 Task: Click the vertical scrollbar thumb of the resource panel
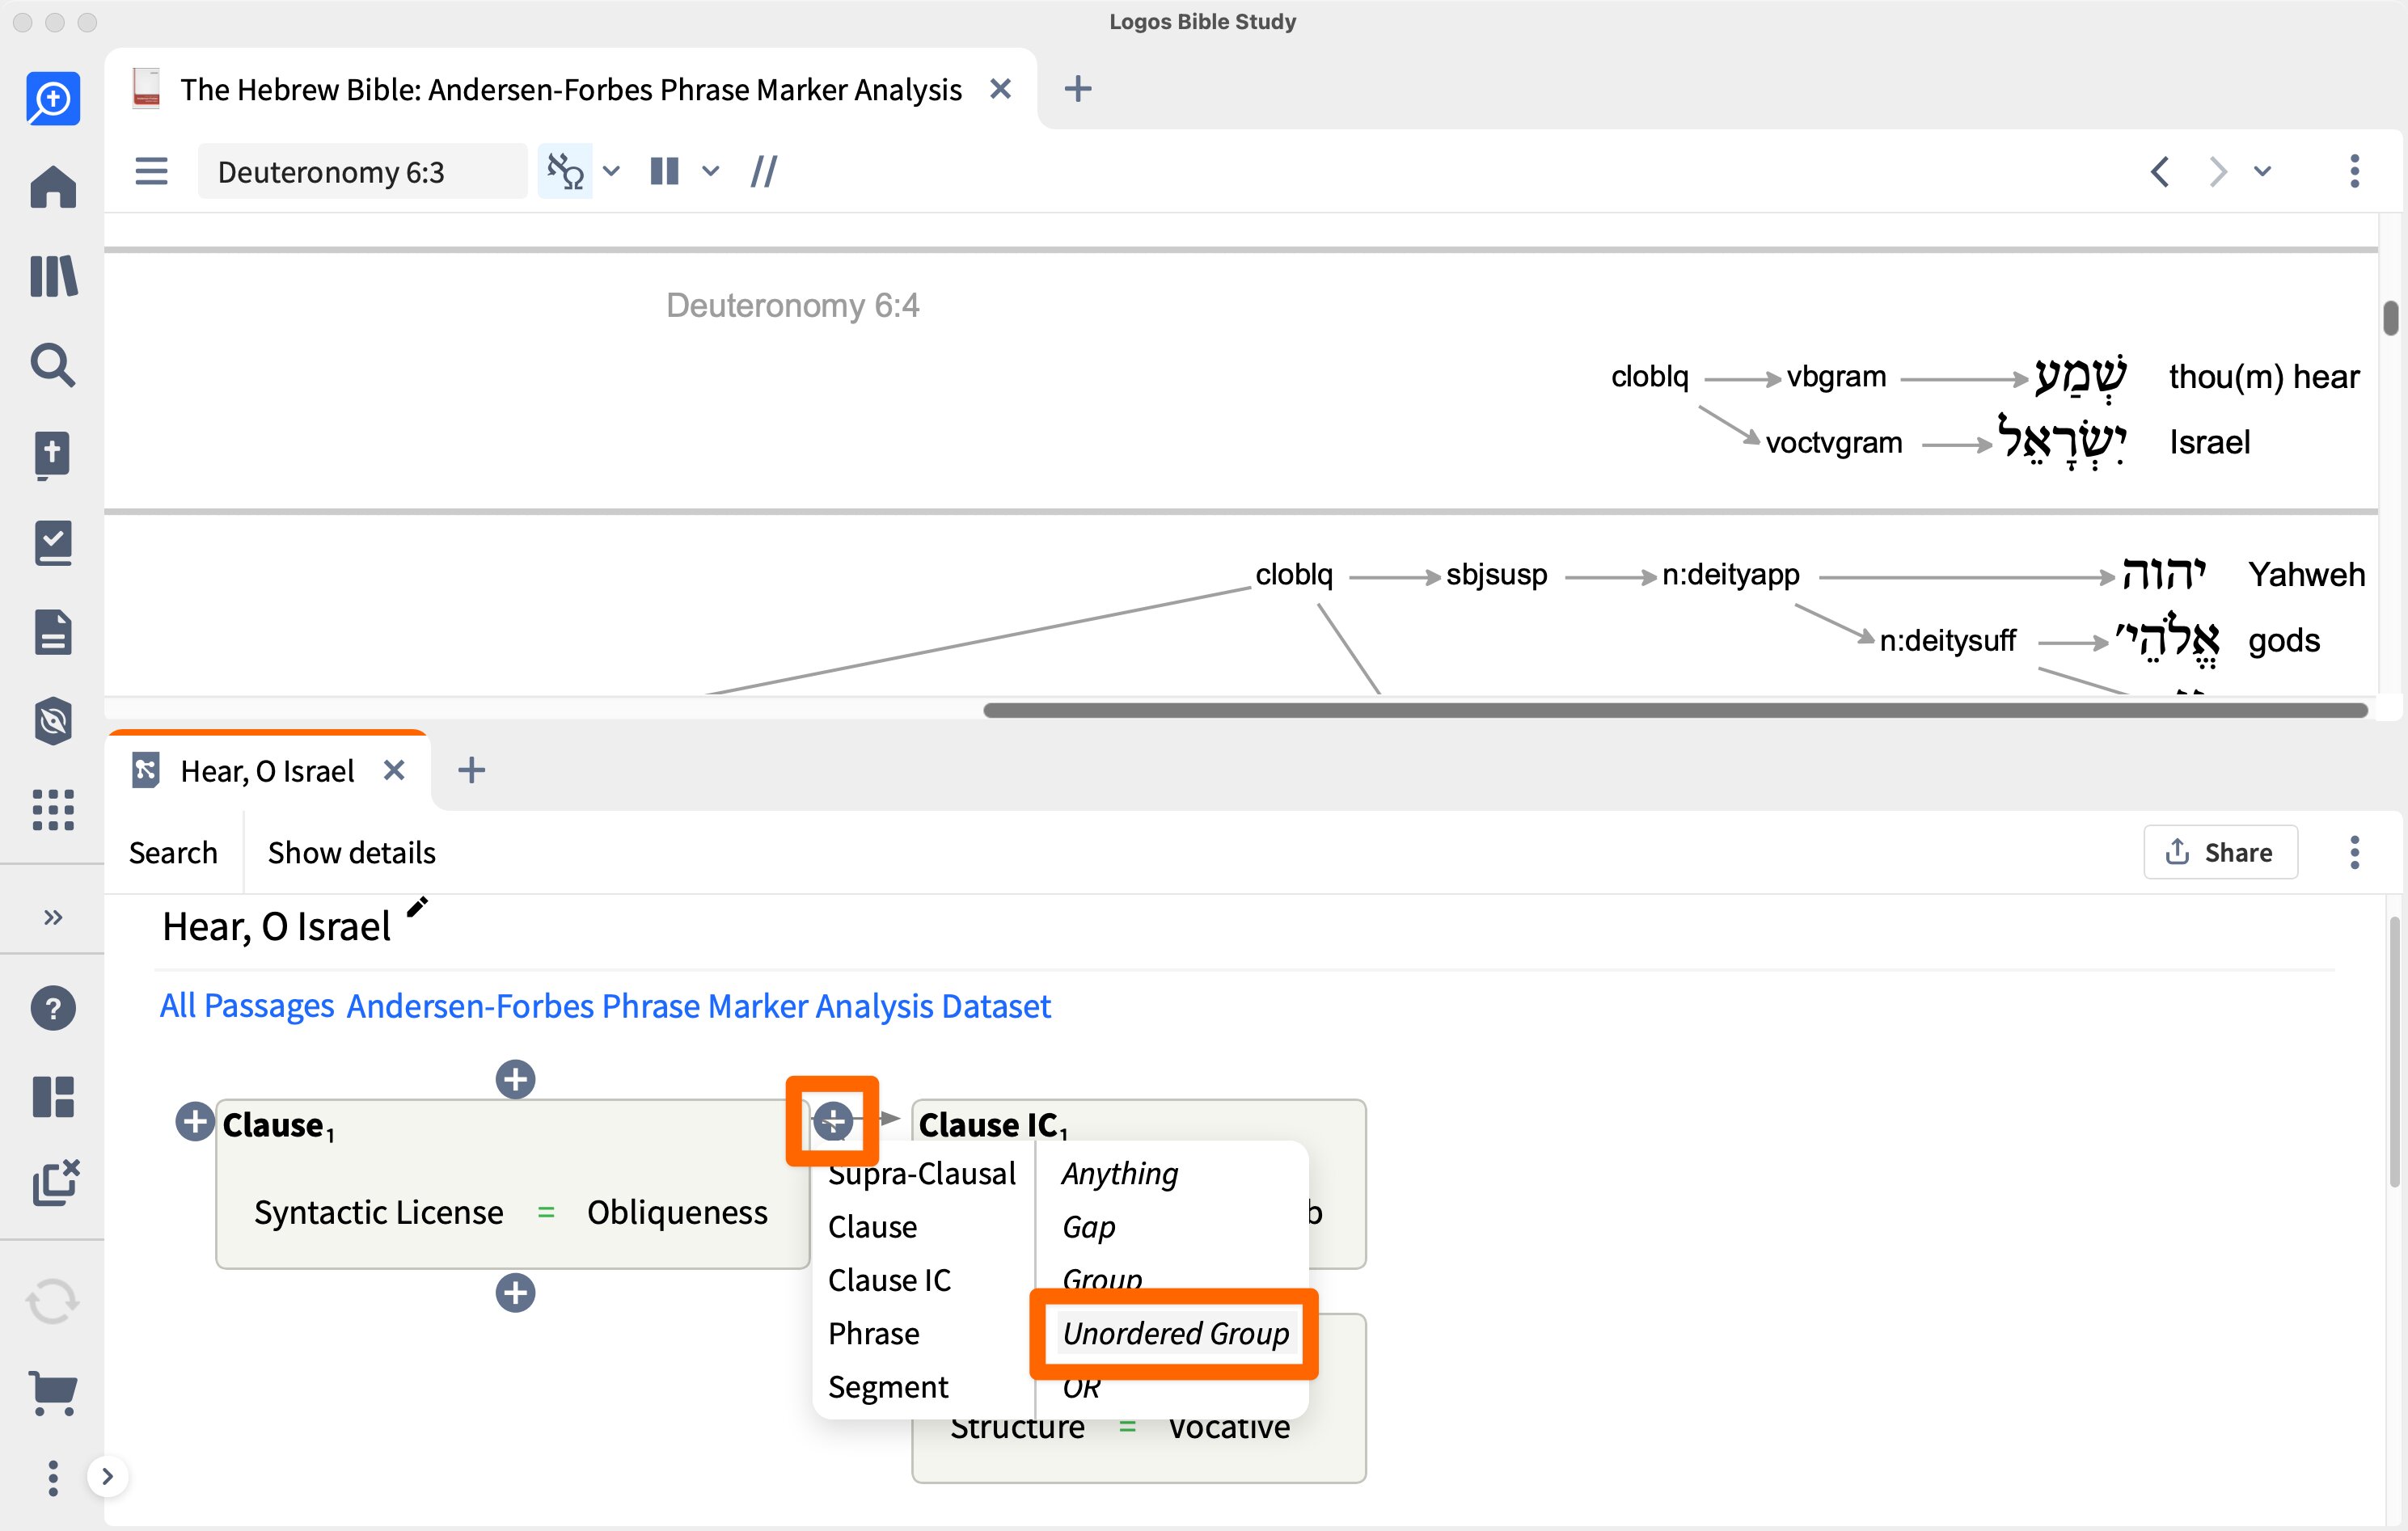click(x=2391, y=318)
